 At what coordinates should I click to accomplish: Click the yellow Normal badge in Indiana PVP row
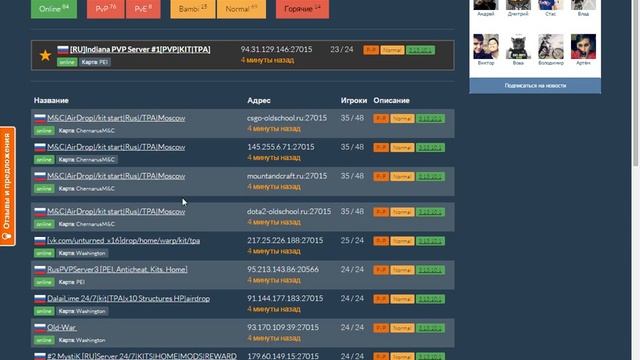point(392,50)
